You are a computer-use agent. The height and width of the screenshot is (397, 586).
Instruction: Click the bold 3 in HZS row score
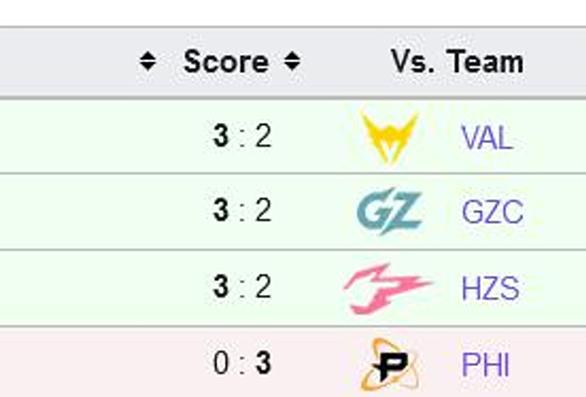click(221, 287)
